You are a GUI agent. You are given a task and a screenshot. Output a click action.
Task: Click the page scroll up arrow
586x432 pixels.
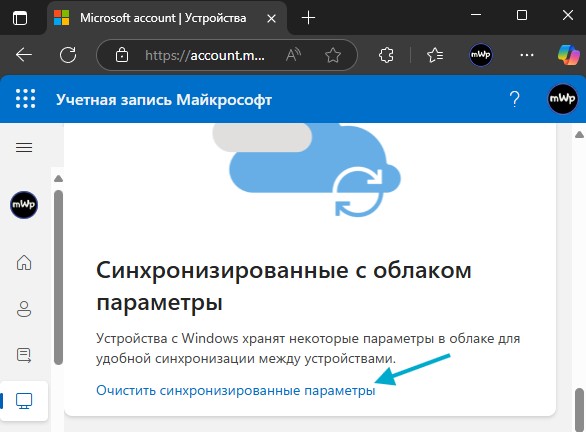[x=579, y=135]
